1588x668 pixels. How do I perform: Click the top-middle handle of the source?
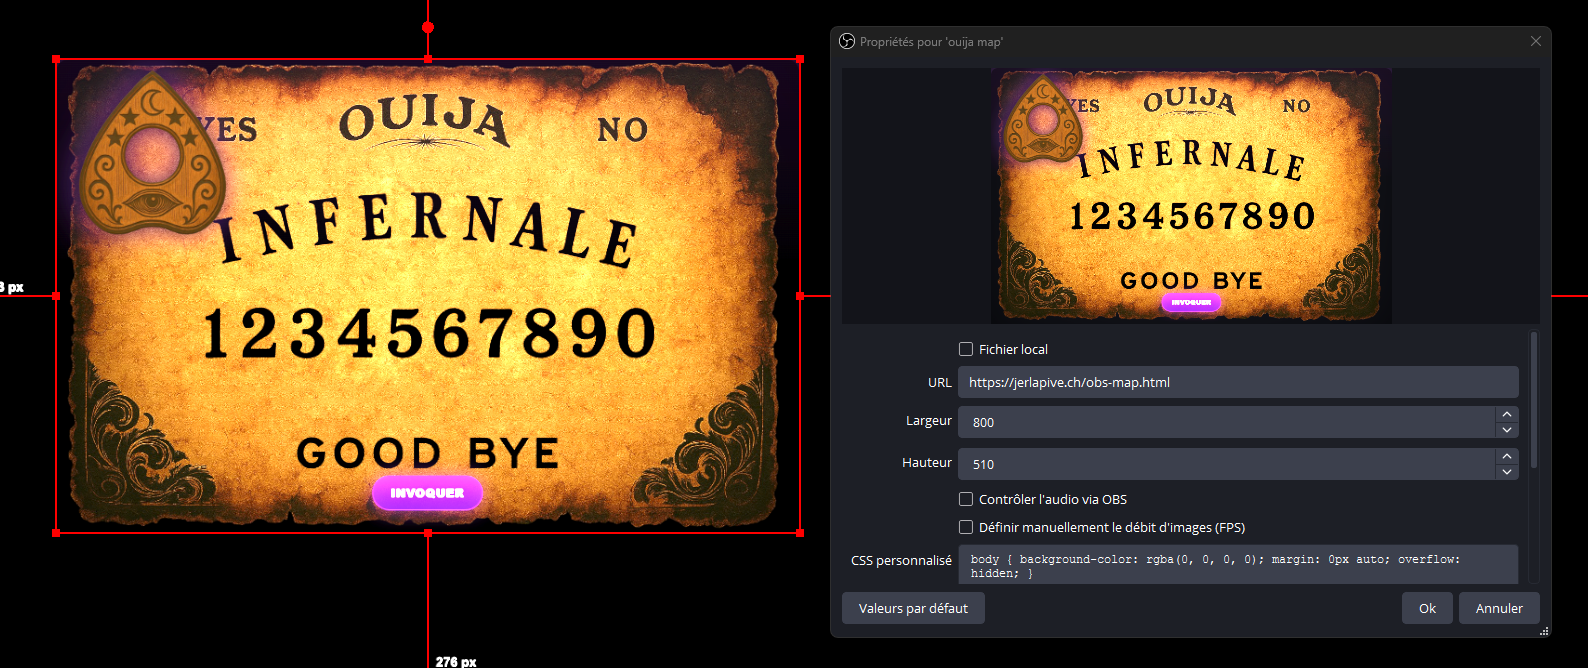tap(428, 60)
